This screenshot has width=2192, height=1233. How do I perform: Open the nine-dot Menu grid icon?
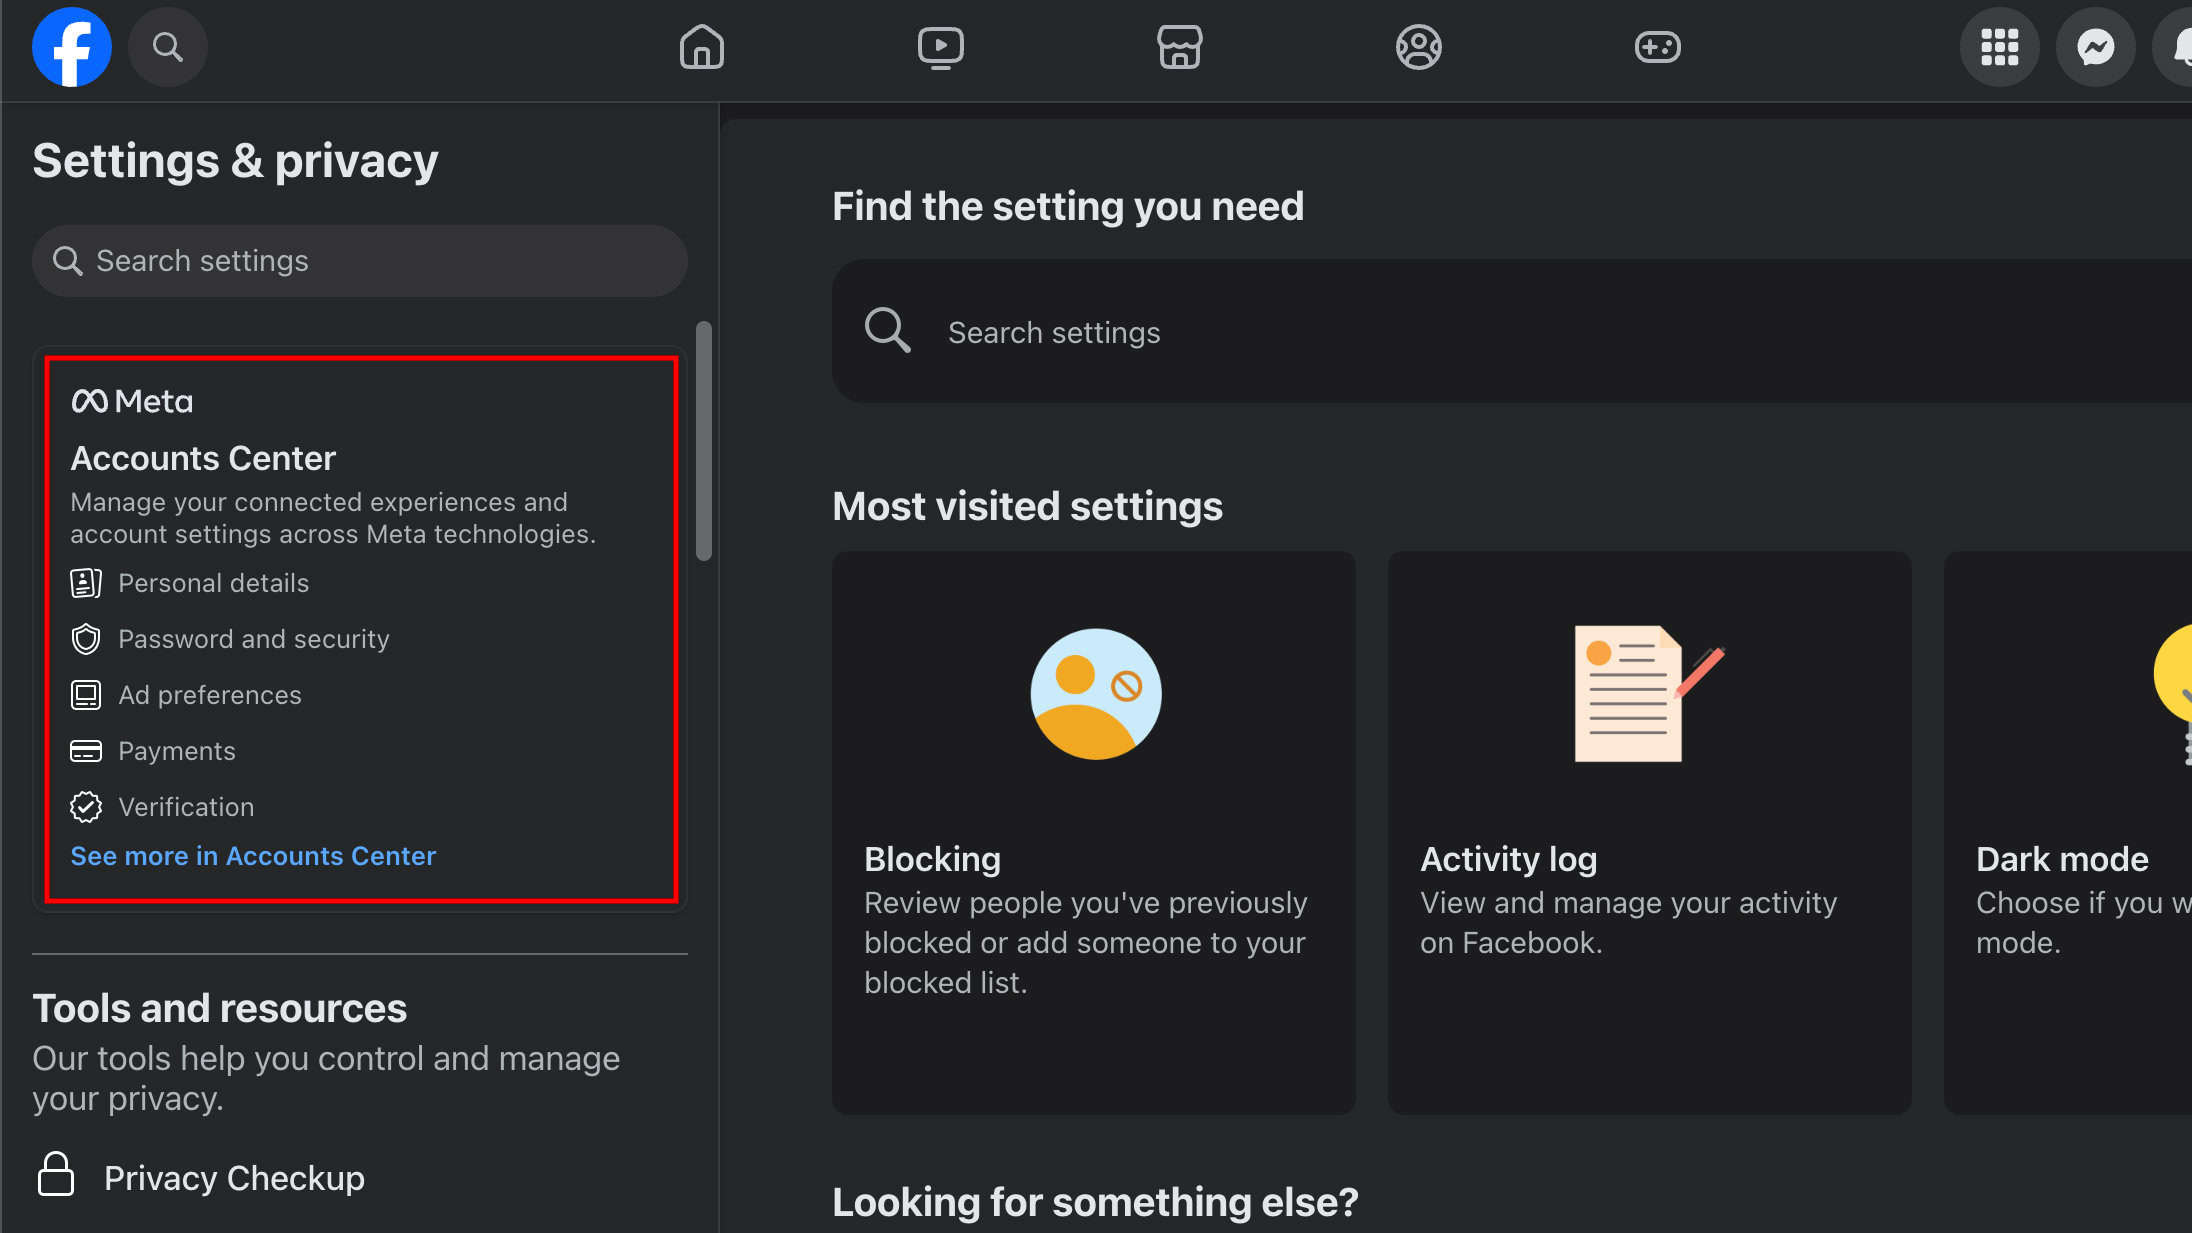click(x=1999, y=47)
